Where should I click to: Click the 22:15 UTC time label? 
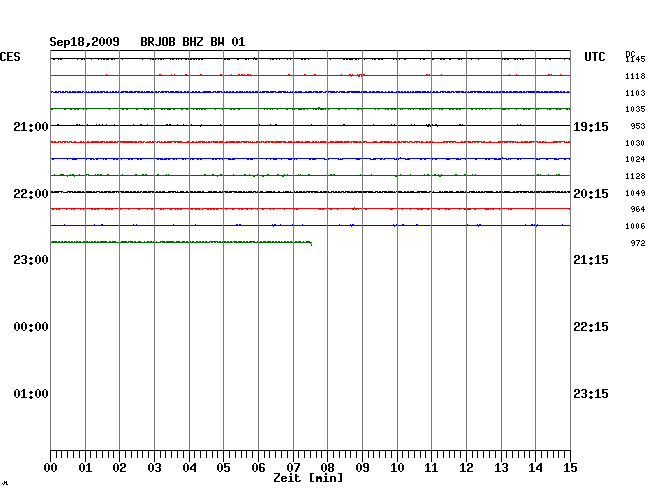(591, 327)
